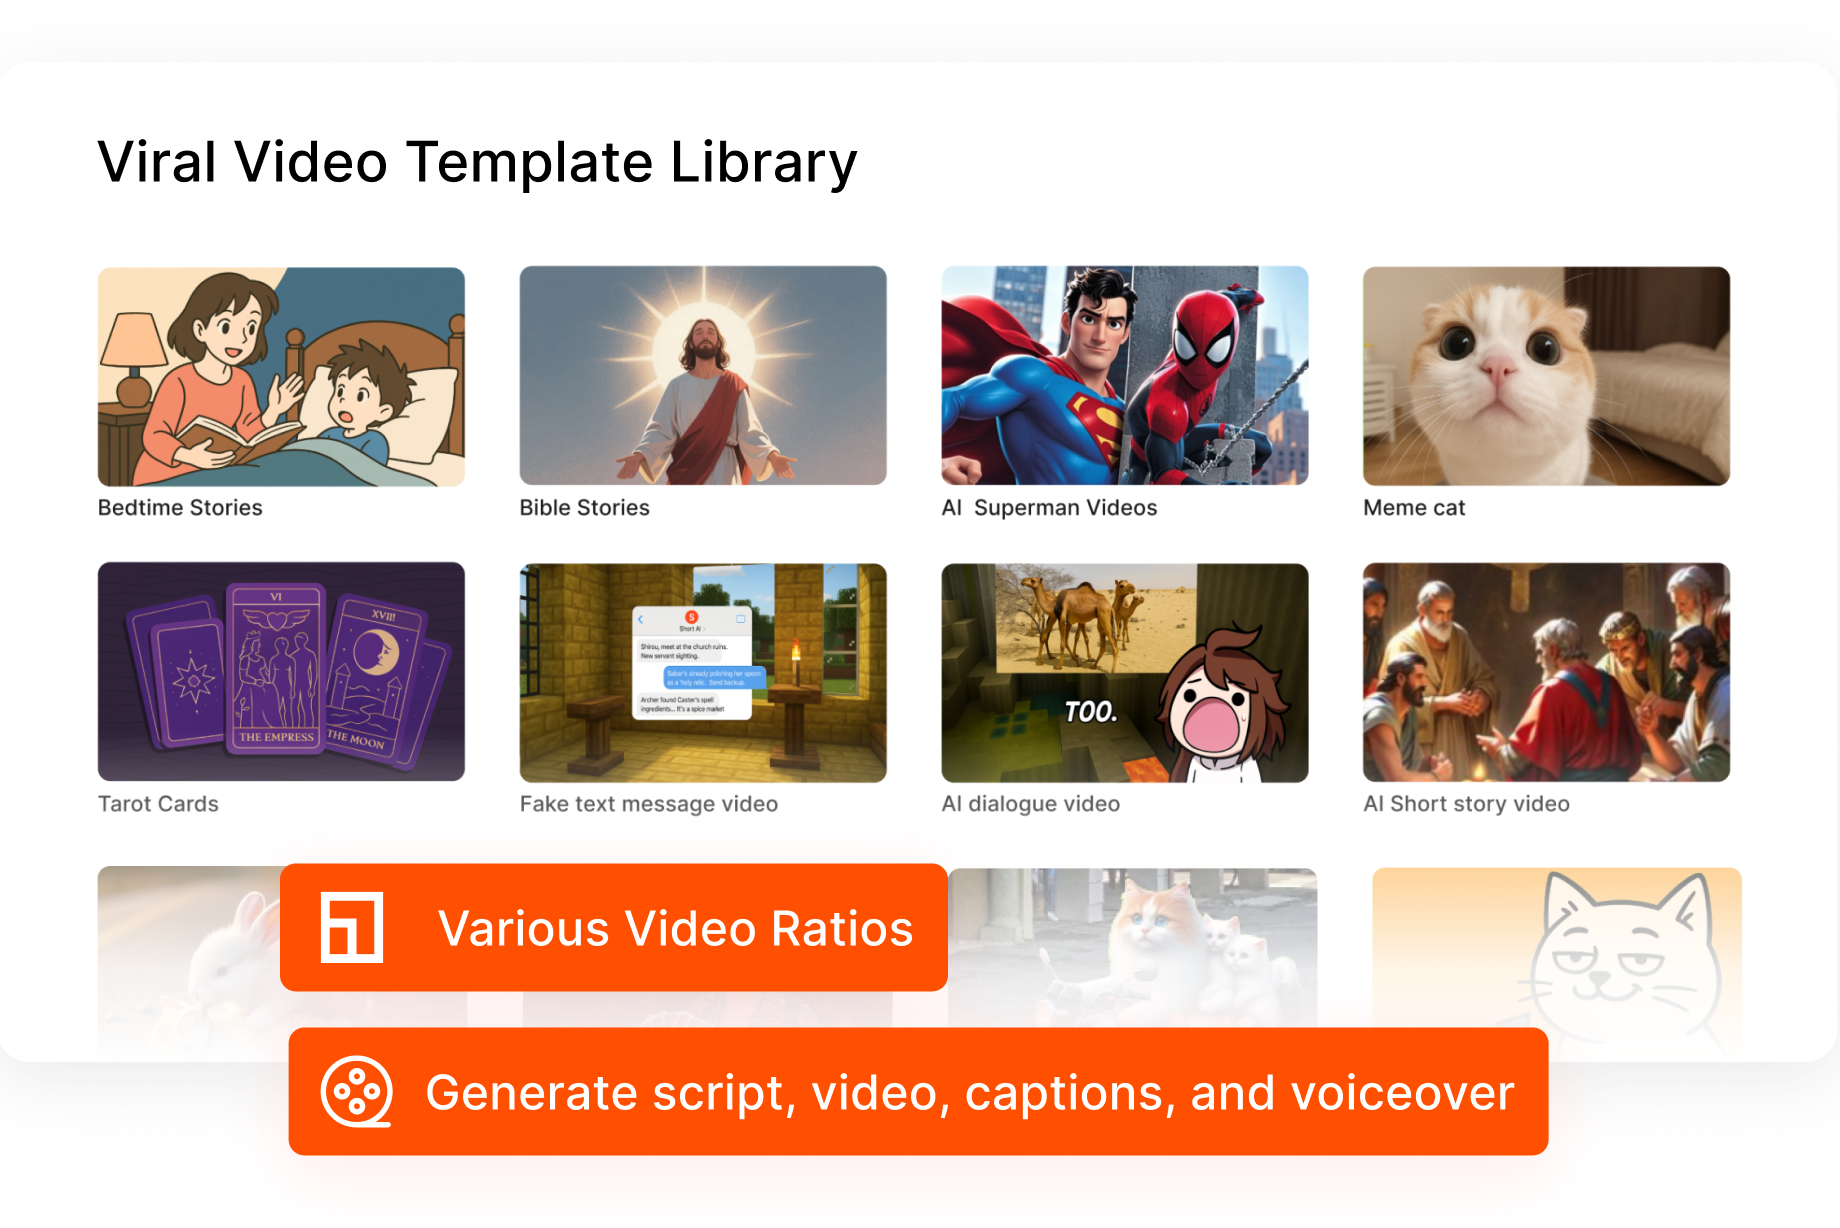Click the 'Bible Stories' label
This screenshot has height=1228, width=1840.
click(x=585, y=508)
